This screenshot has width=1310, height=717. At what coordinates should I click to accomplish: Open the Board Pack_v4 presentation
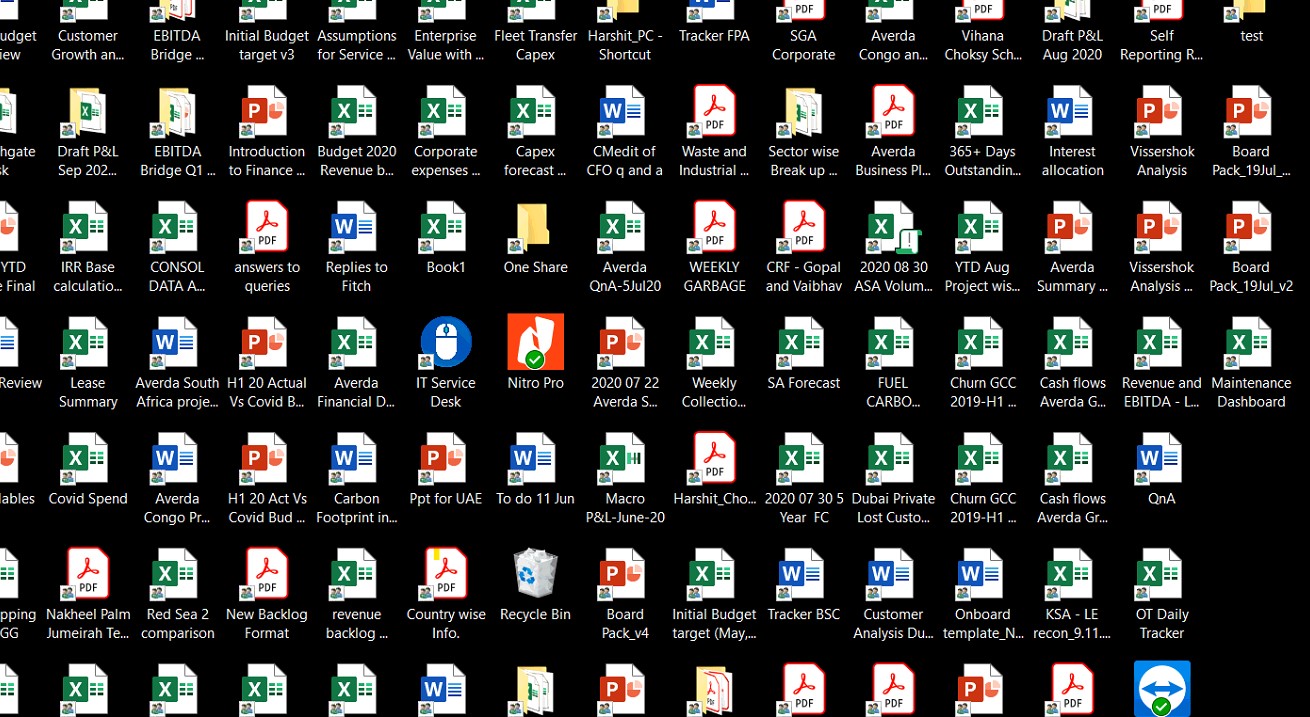point(625,573)
